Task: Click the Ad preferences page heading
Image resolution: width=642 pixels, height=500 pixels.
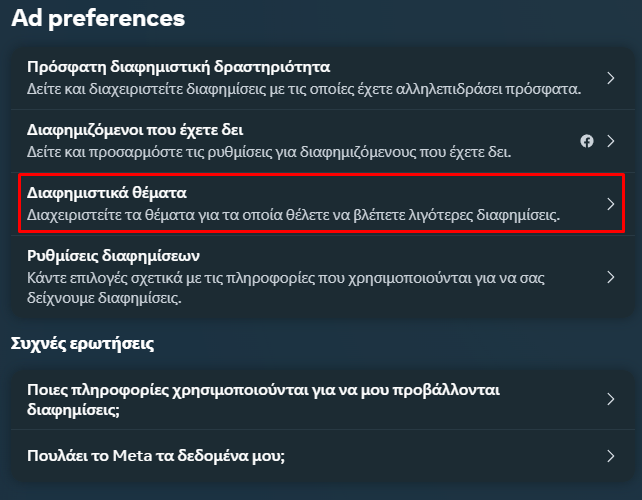Action: click(98, 18)
